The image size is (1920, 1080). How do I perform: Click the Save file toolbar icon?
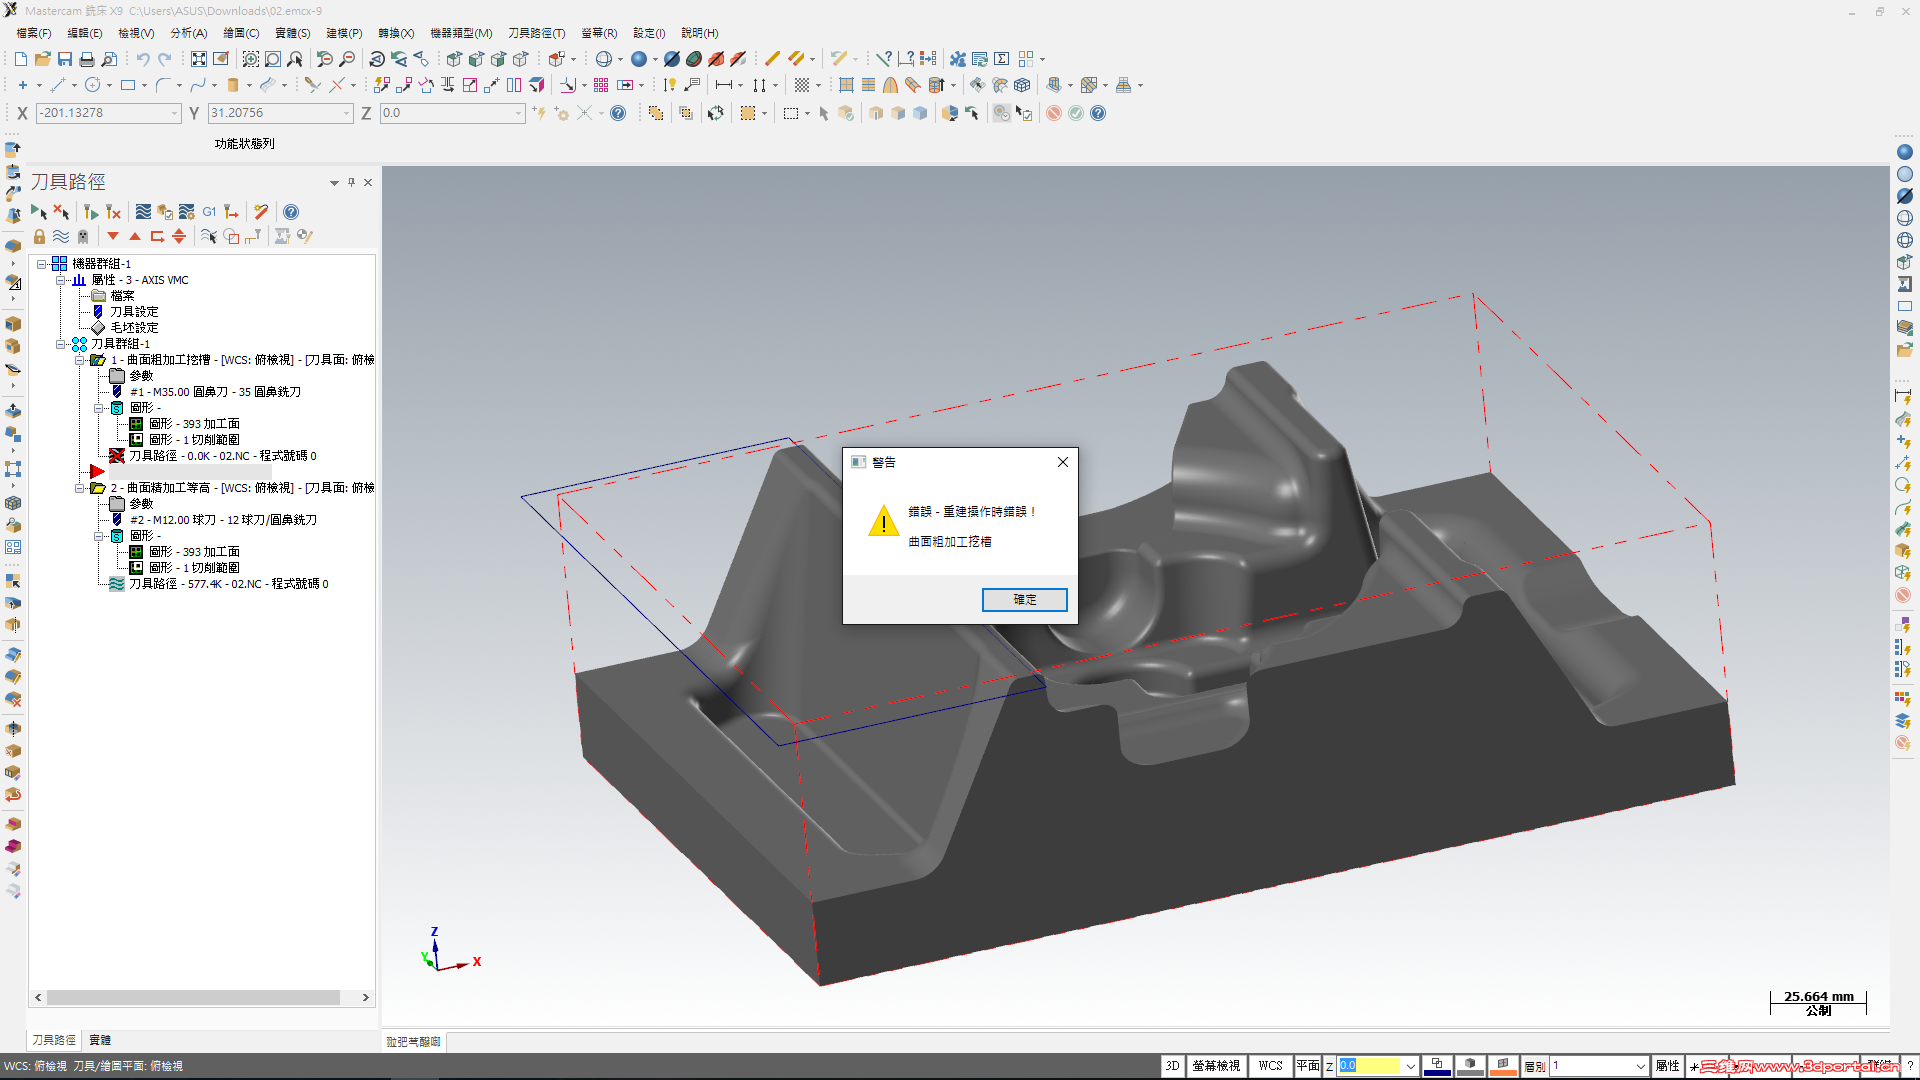[65, 59]
